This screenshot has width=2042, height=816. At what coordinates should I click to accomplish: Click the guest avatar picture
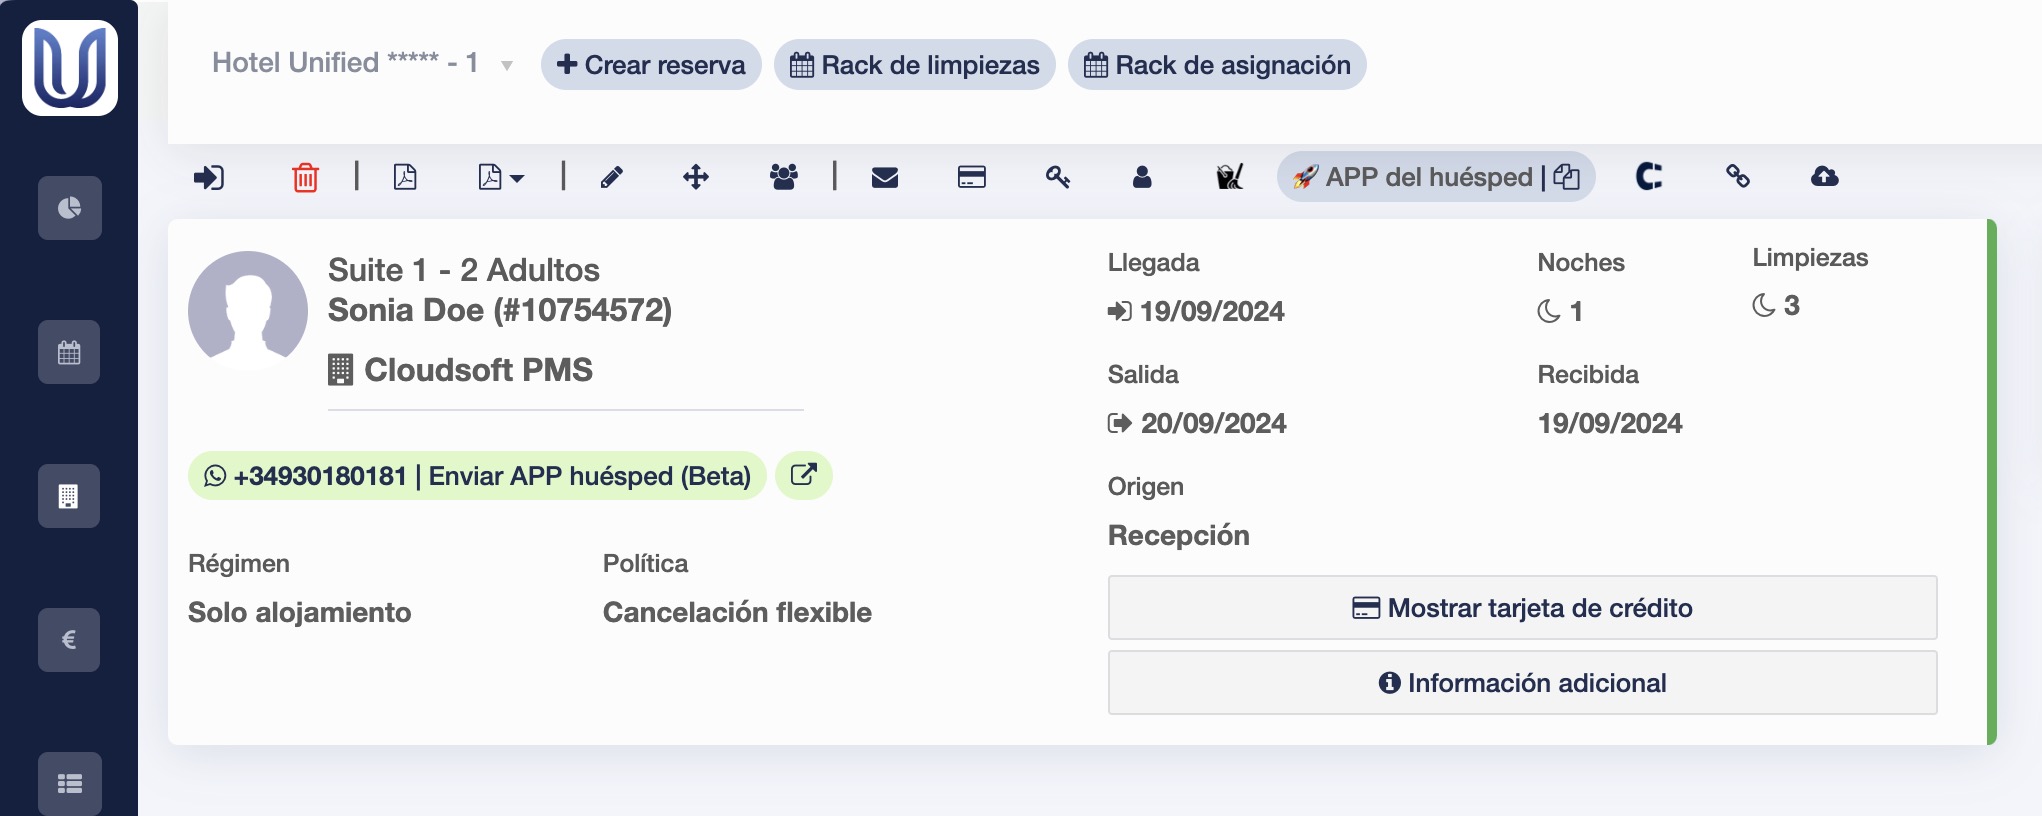pyautogui.click(x=248, y=310)
